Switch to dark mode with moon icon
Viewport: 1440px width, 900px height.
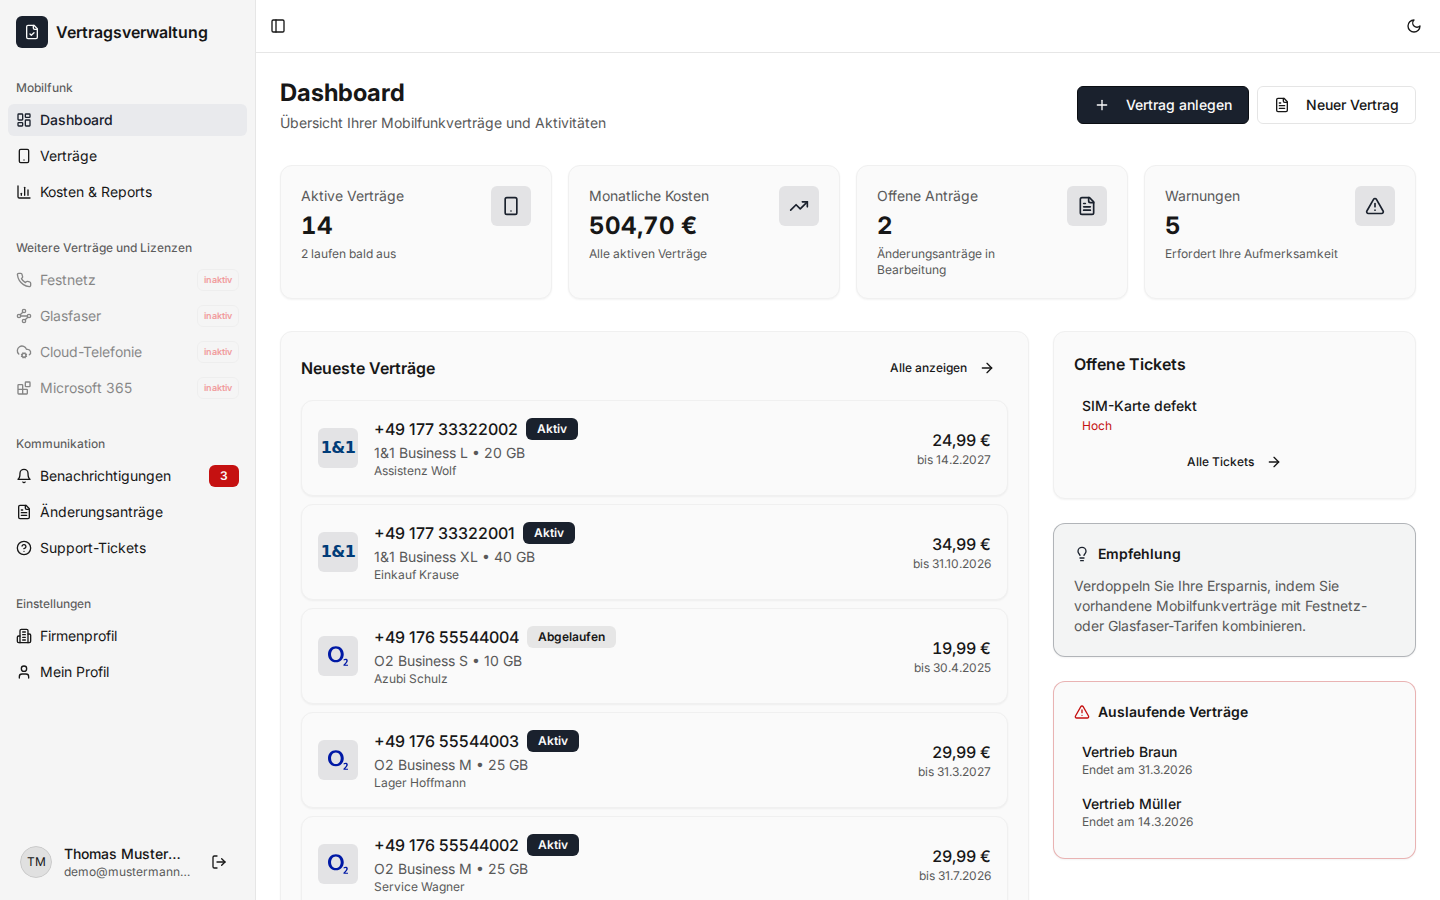point(1414,26)
